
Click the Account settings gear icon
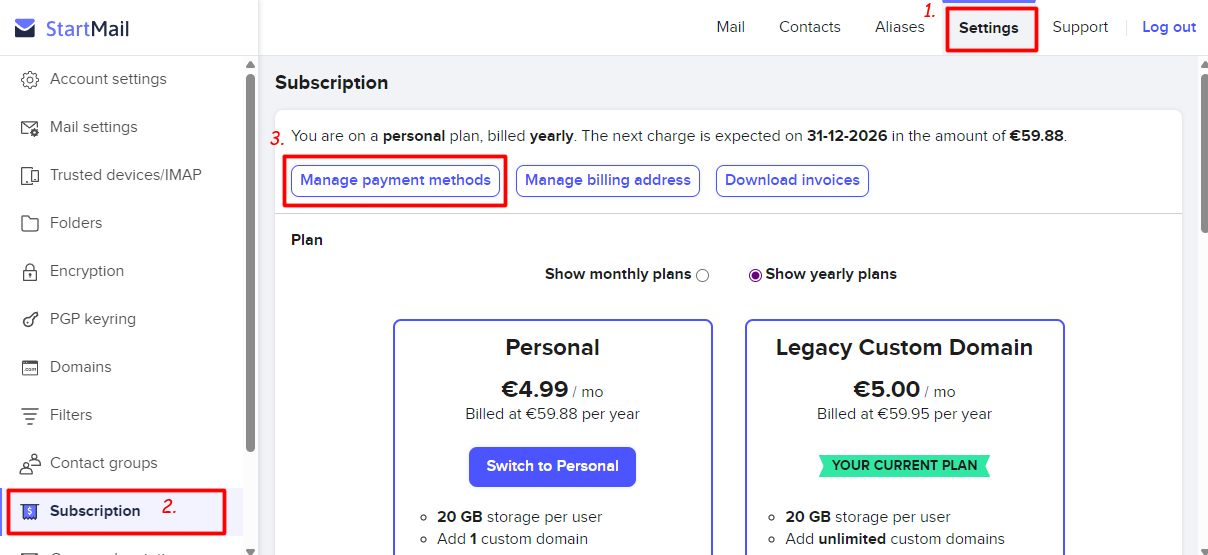coord(30,79)
